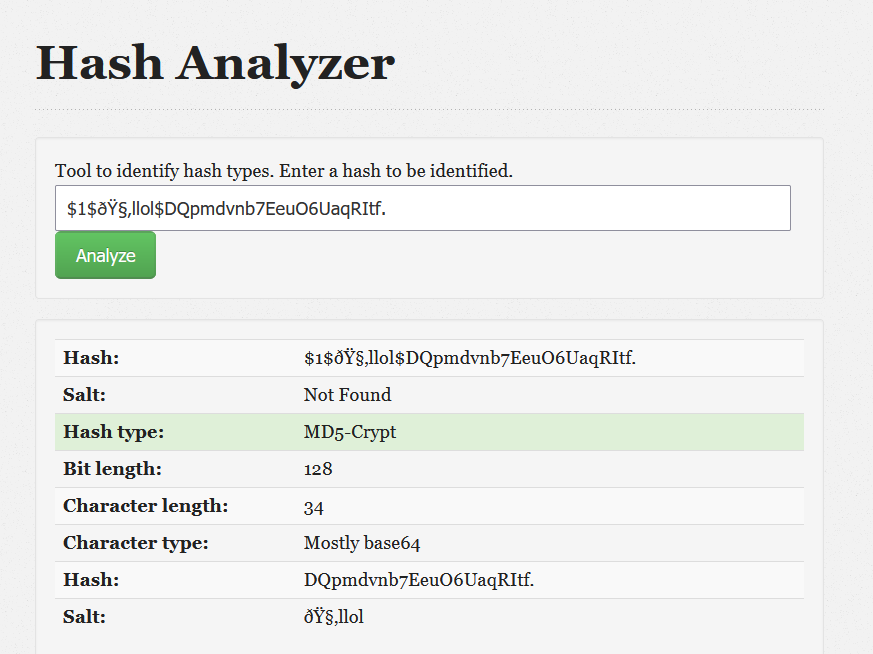The image size is (873, 654).
Task: Select the 'Mostly base64' value
Action: click(361, 543)
